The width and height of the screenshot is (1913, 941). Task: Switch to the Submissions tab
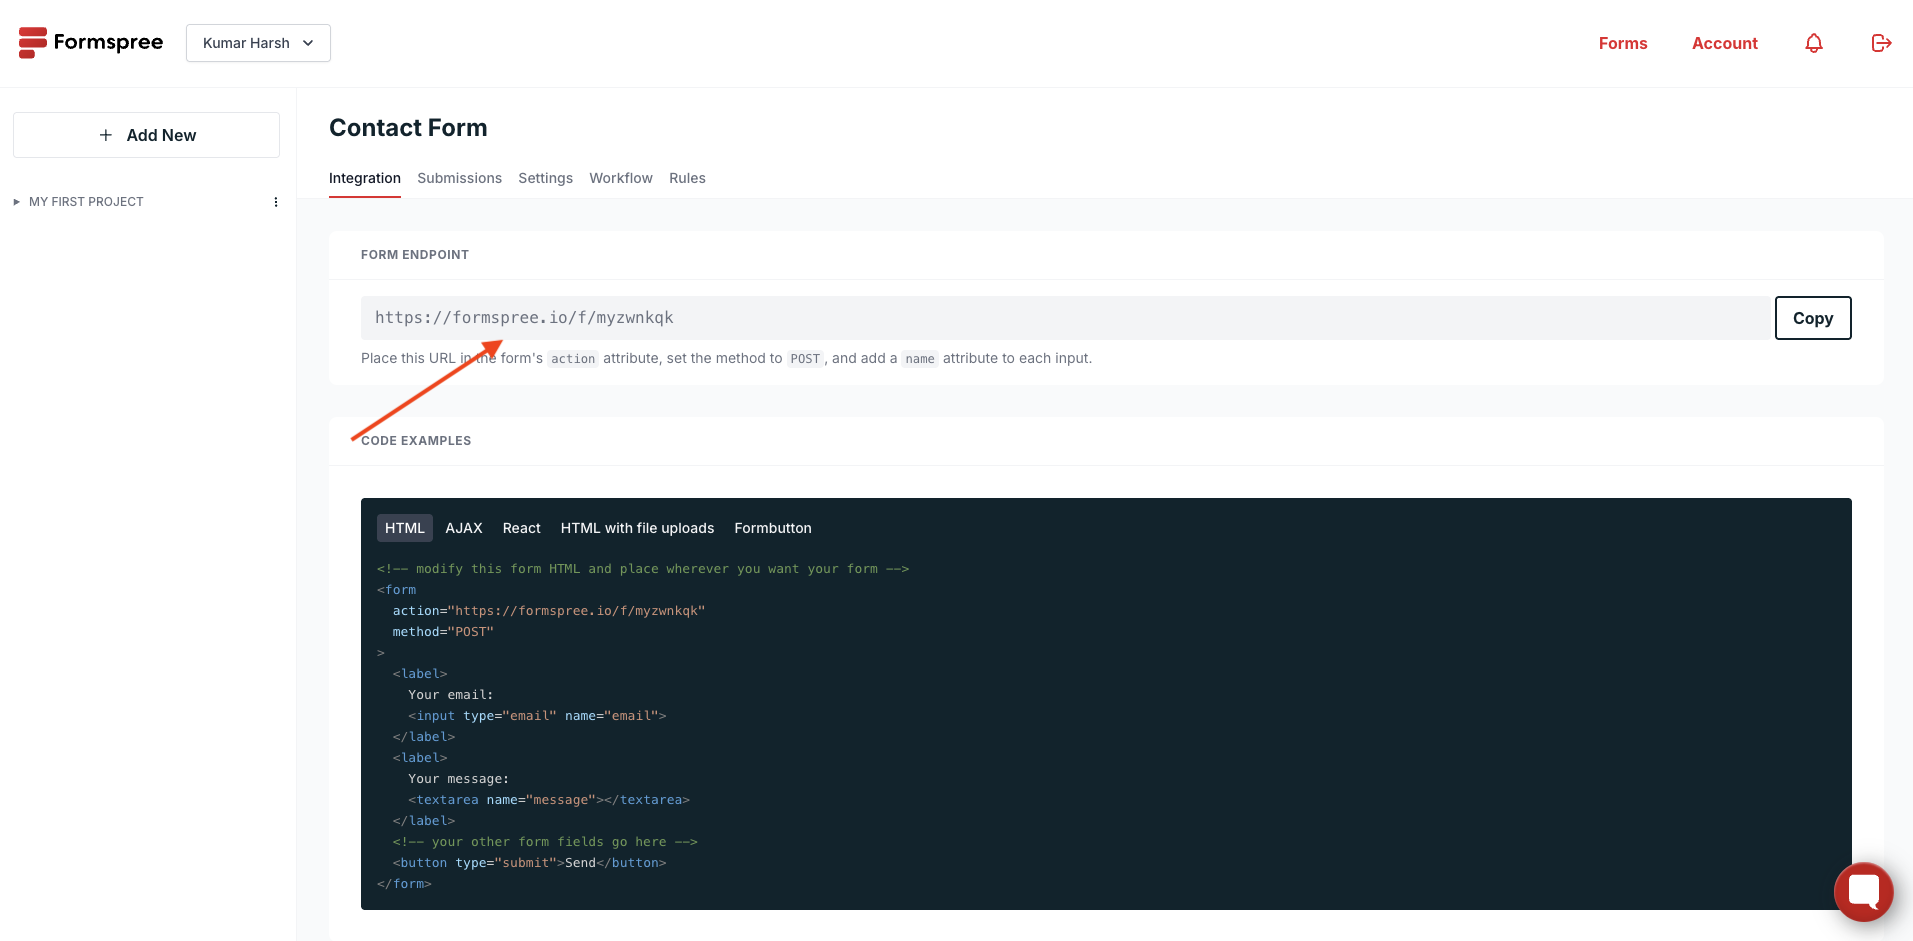(459, 178)
